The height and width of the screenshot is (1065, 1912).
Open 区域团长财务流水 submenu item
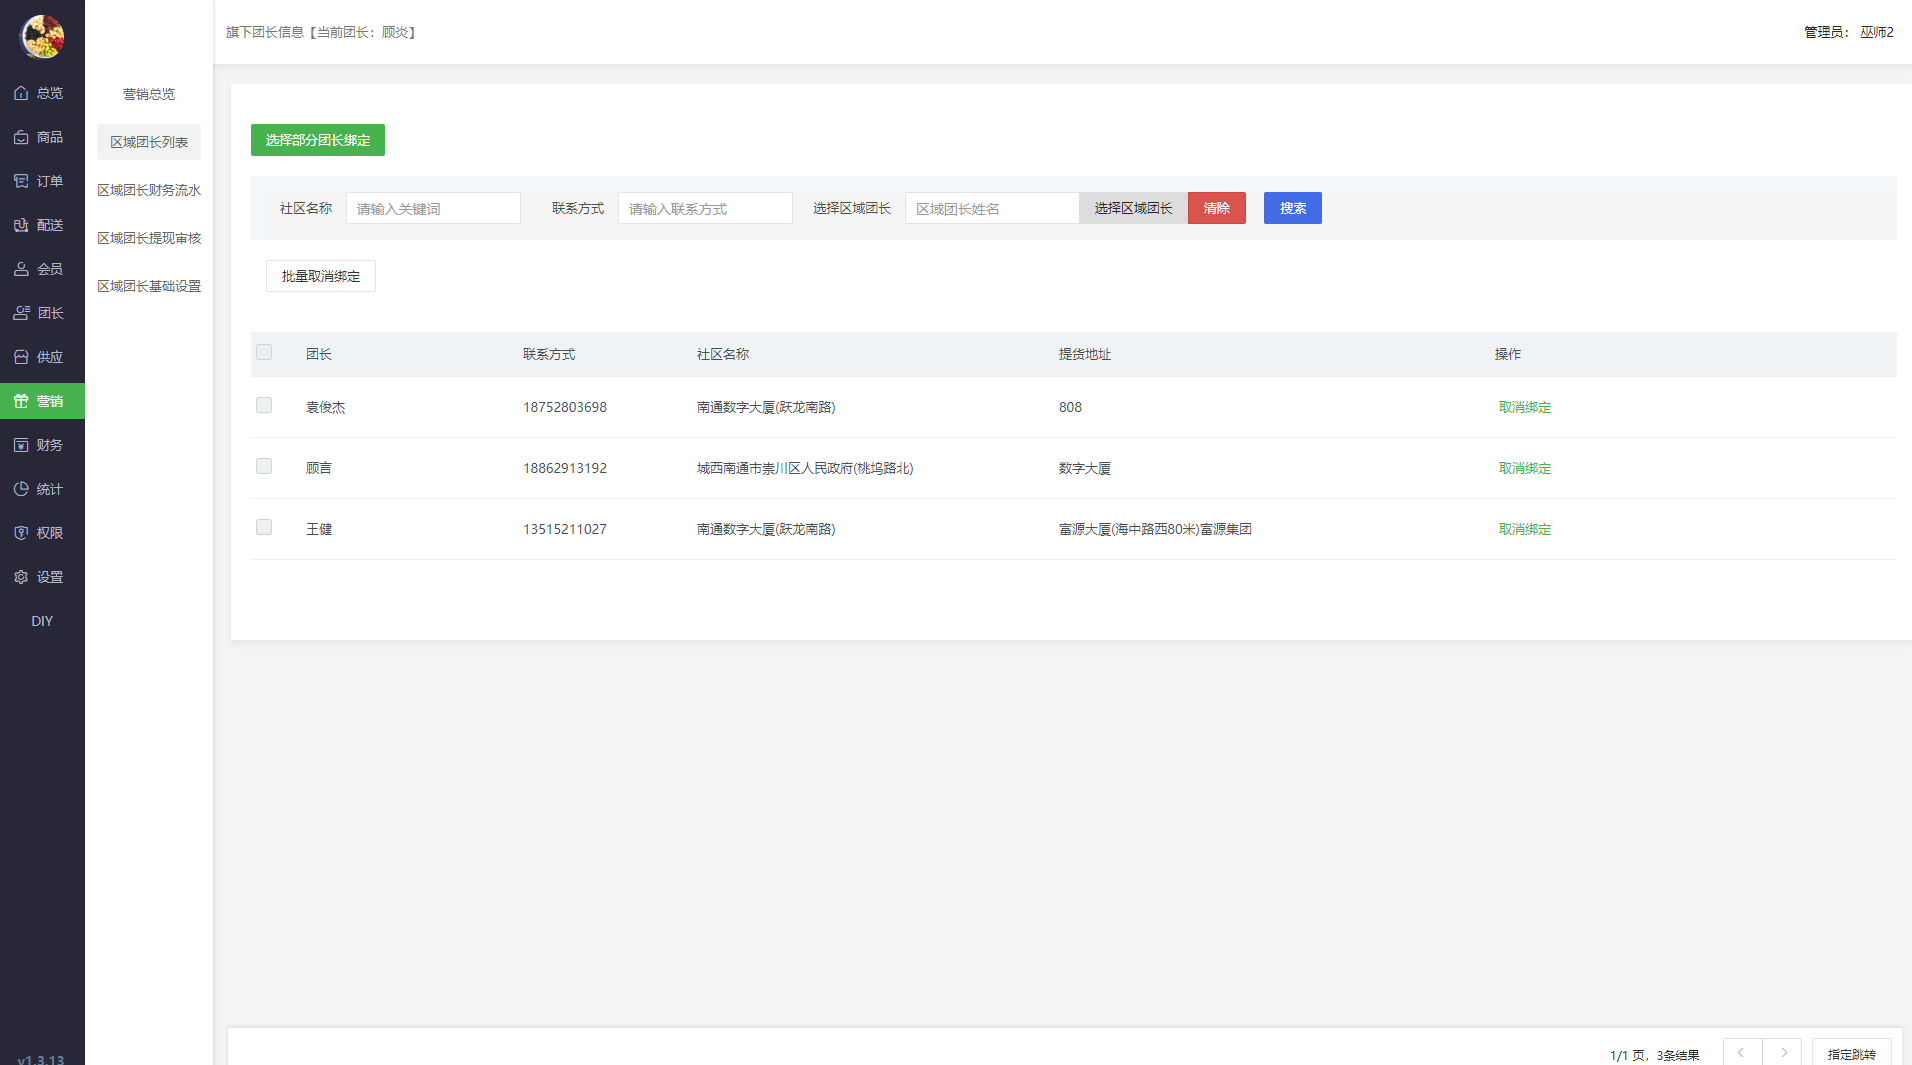[x=149, y=190]
